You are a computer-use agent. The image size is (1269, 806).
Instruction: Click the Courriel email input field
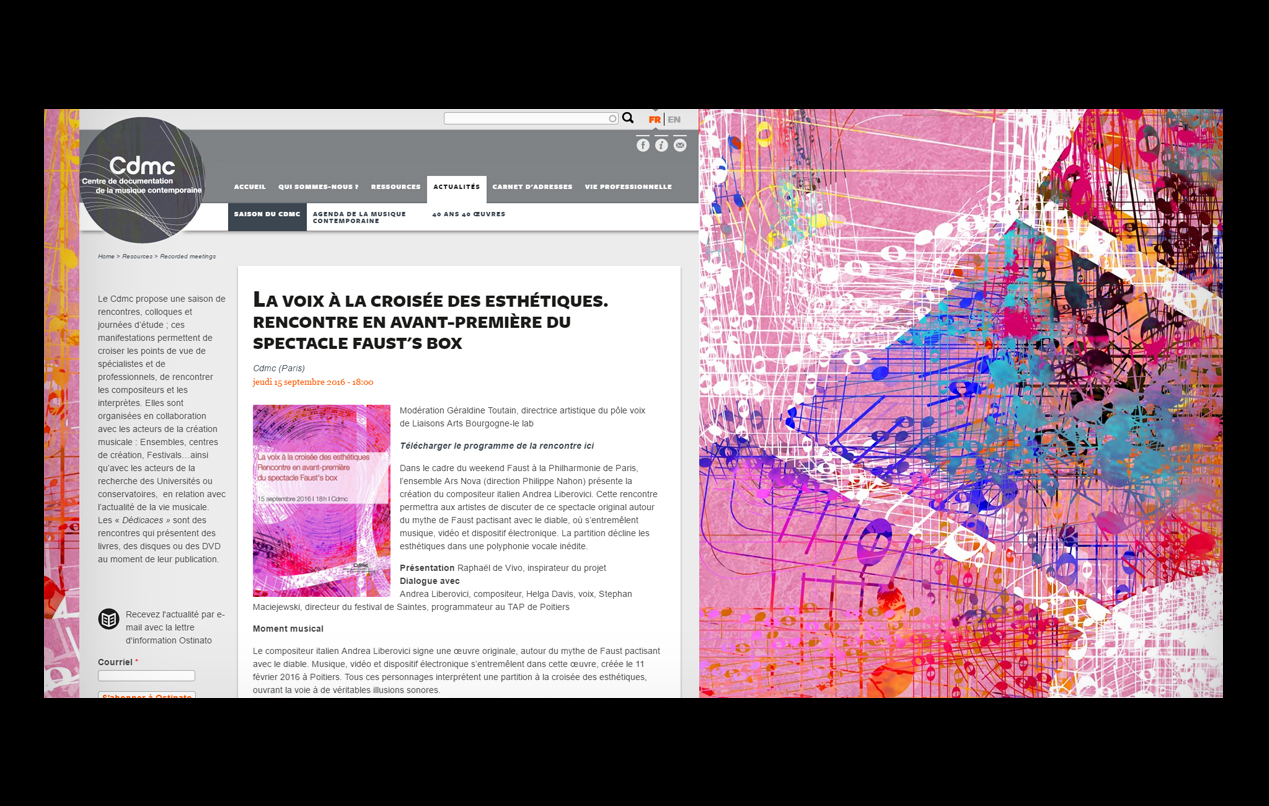[147, 676]
